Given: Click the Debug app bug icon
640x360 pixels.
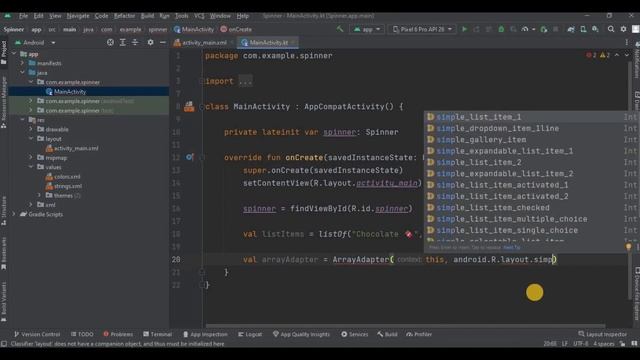Looking at the screenshot, I should pos(501,29).
